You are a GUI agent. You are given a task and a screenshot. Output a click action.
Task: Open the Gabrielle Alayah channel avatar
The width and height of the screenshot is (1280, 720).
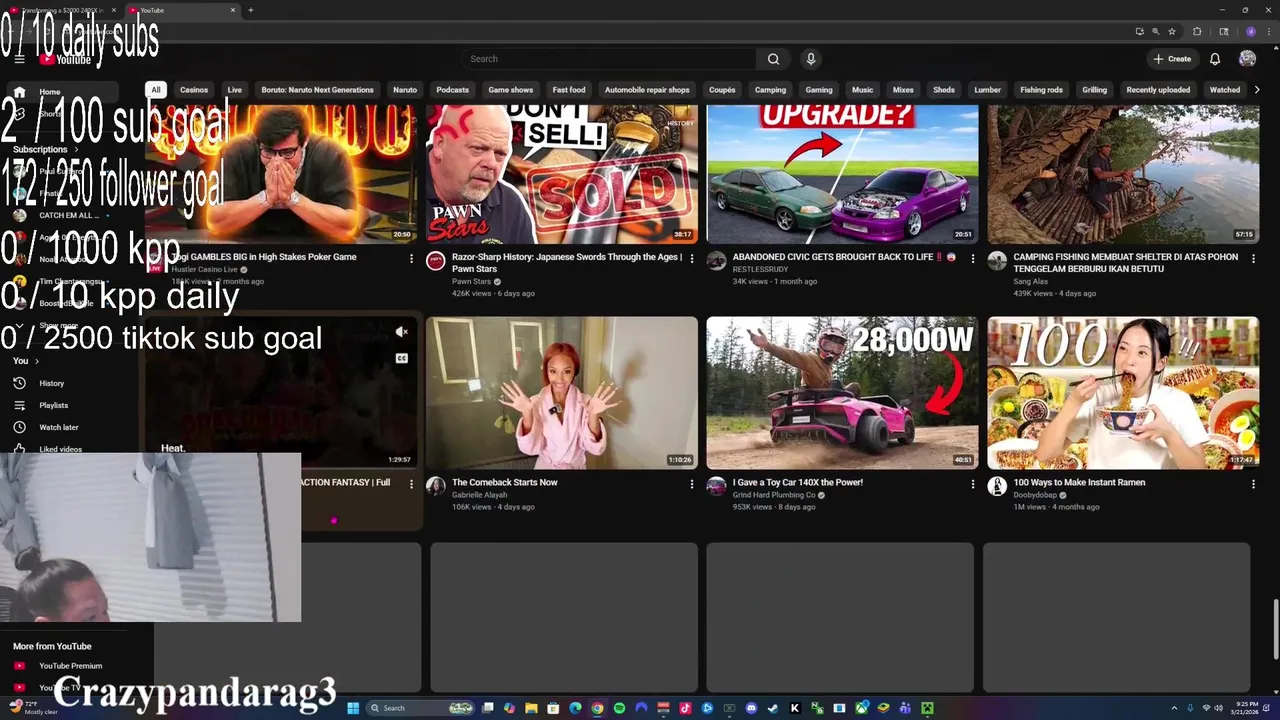435,486
